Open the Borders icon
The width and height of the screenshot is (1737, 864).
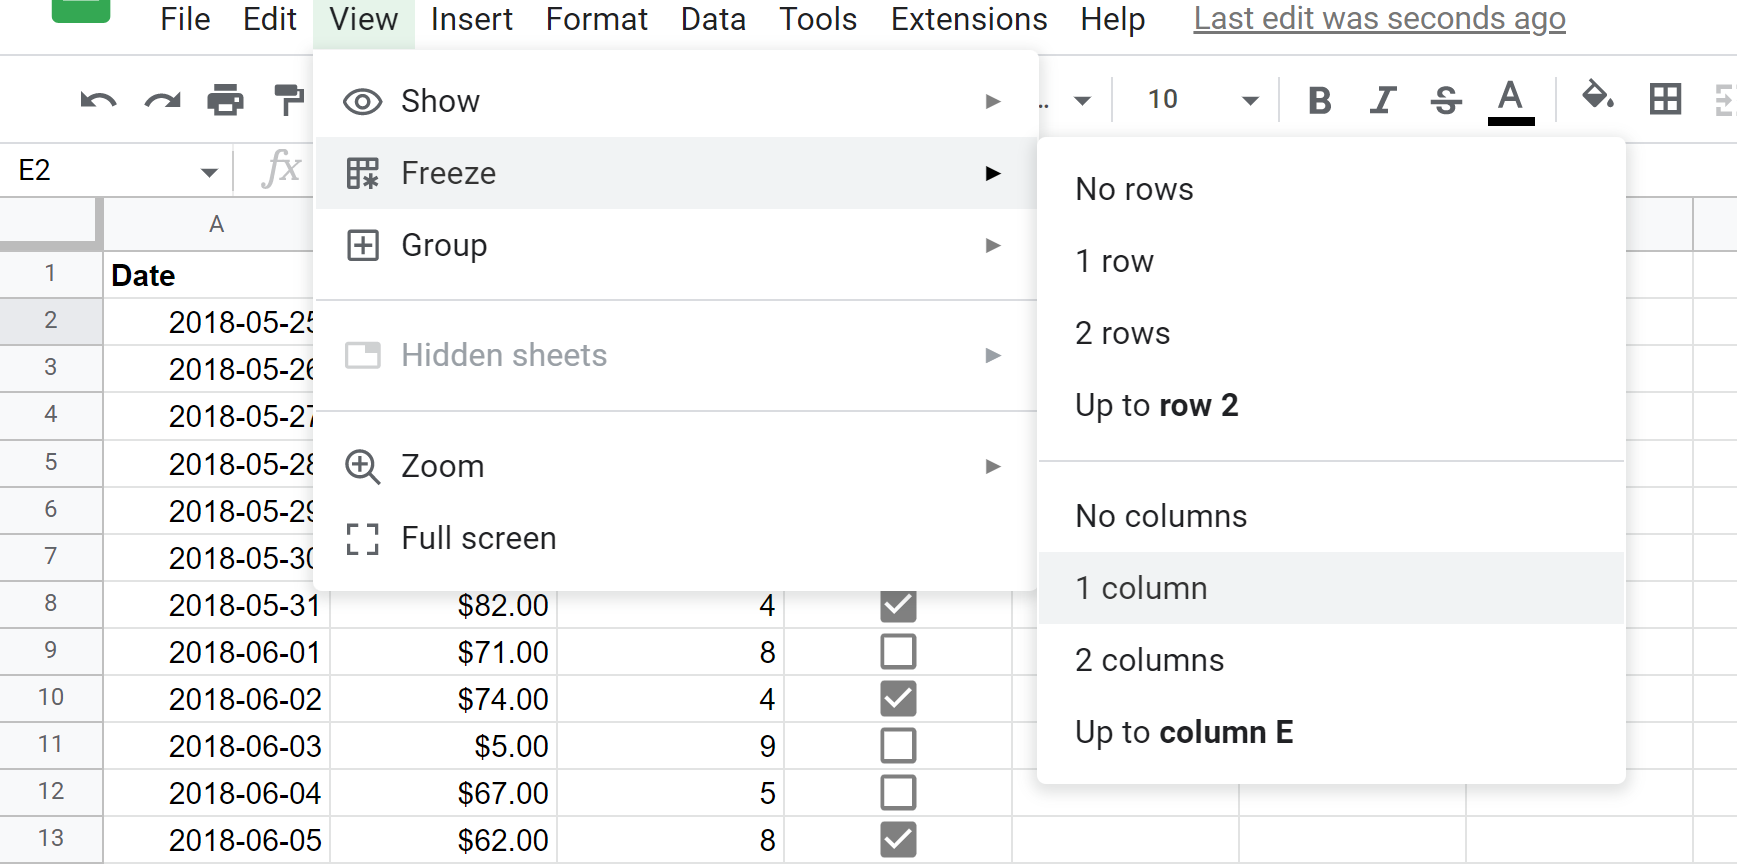tap(1665, 99)
